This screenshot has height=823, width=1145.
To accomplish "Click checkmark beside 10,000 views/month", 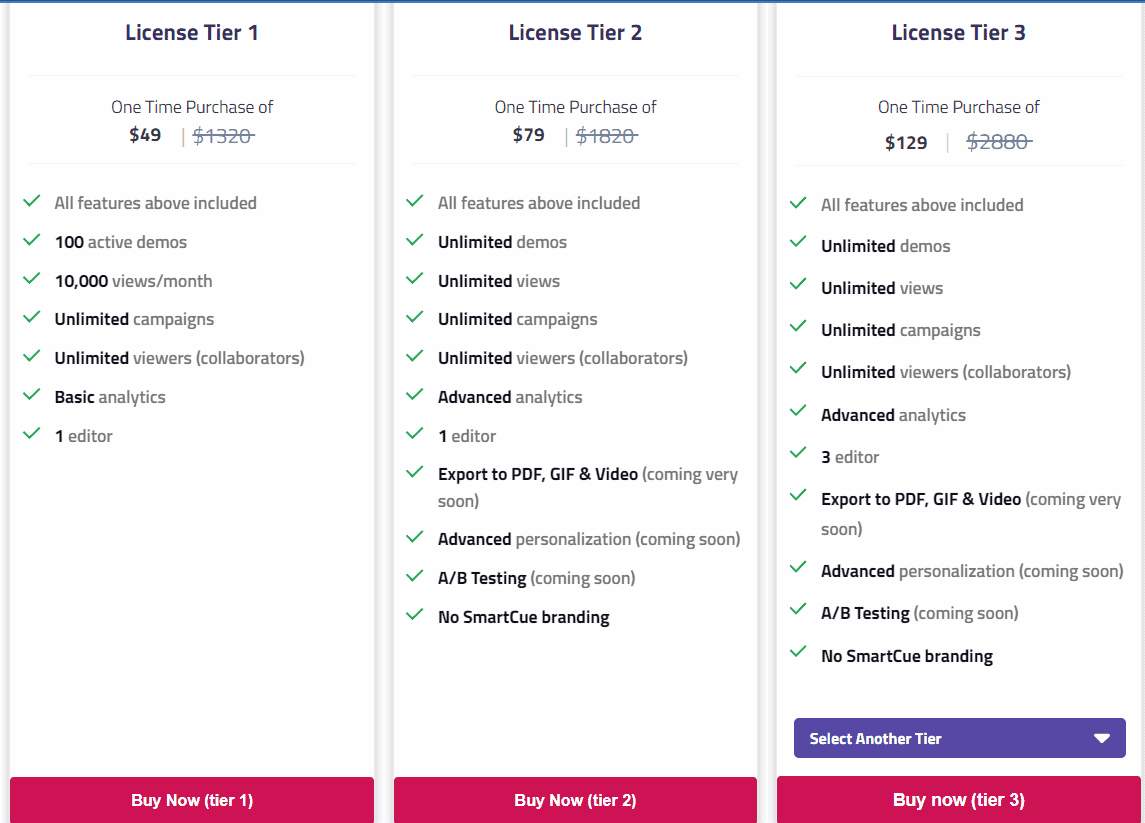I will pos(32,280).
